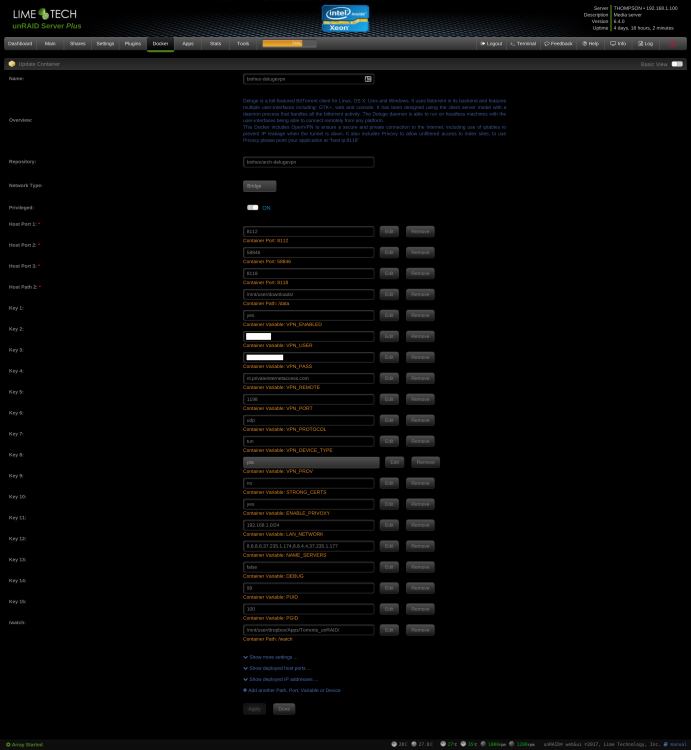This screenshot has width=691, height=750.
Task: Open the Terminal from the top bar
Action: [x=523, y=44]
